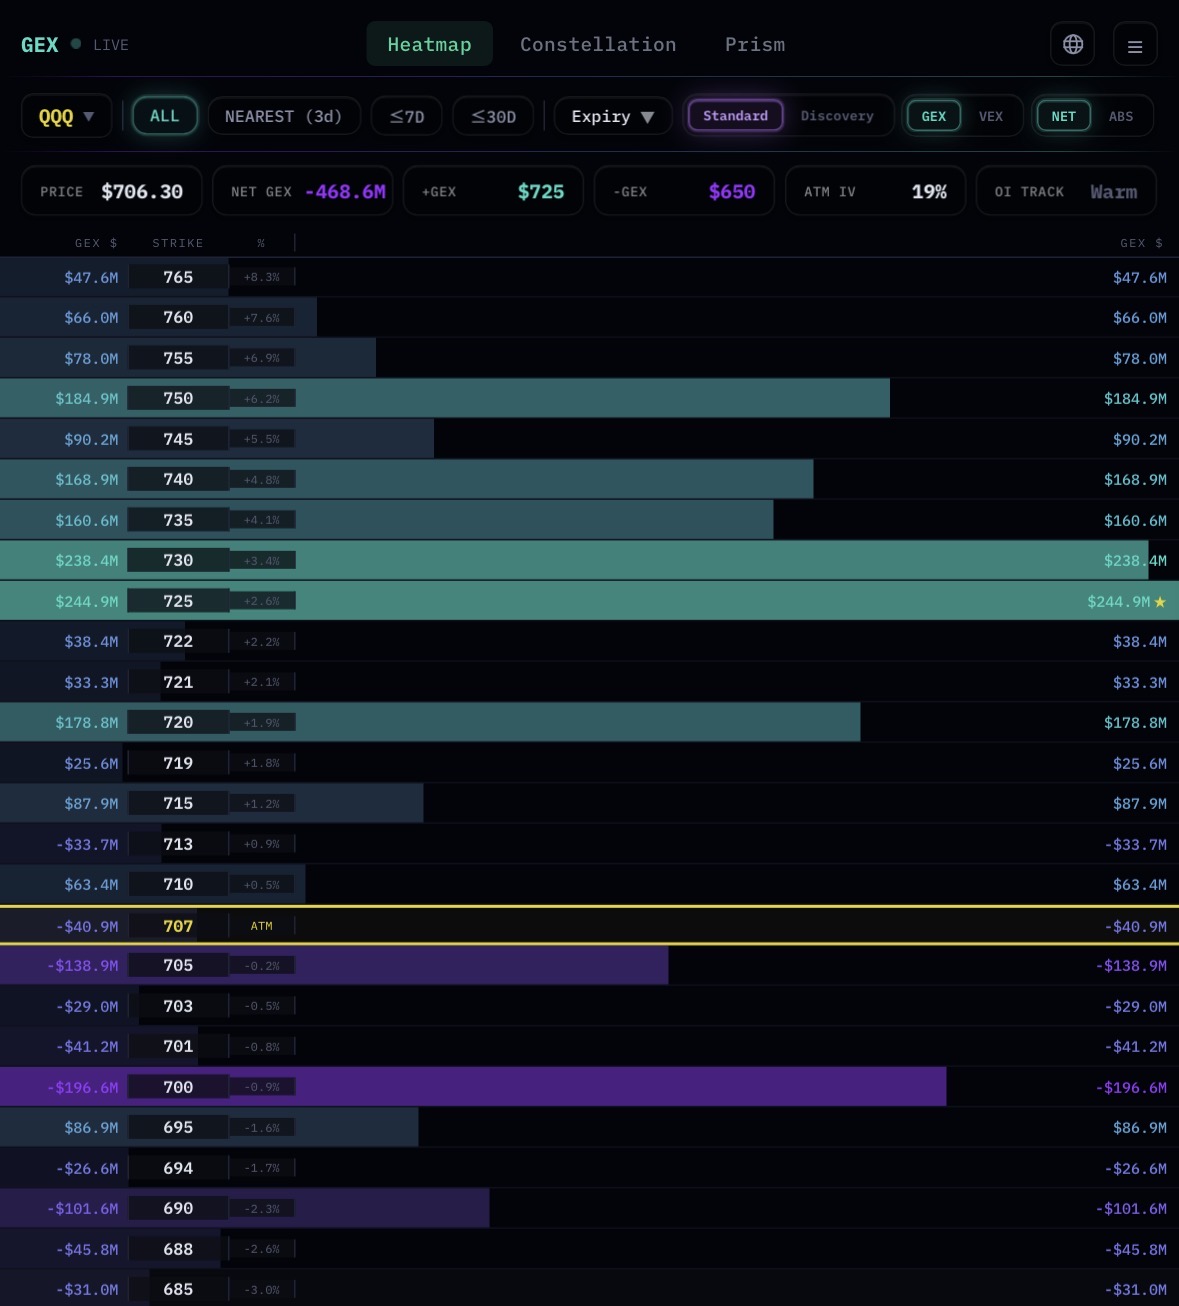Viewport: 1179px width, 1306px height.
Task: Select the ALL expiry filter
Action: click(x=165, y=116)
